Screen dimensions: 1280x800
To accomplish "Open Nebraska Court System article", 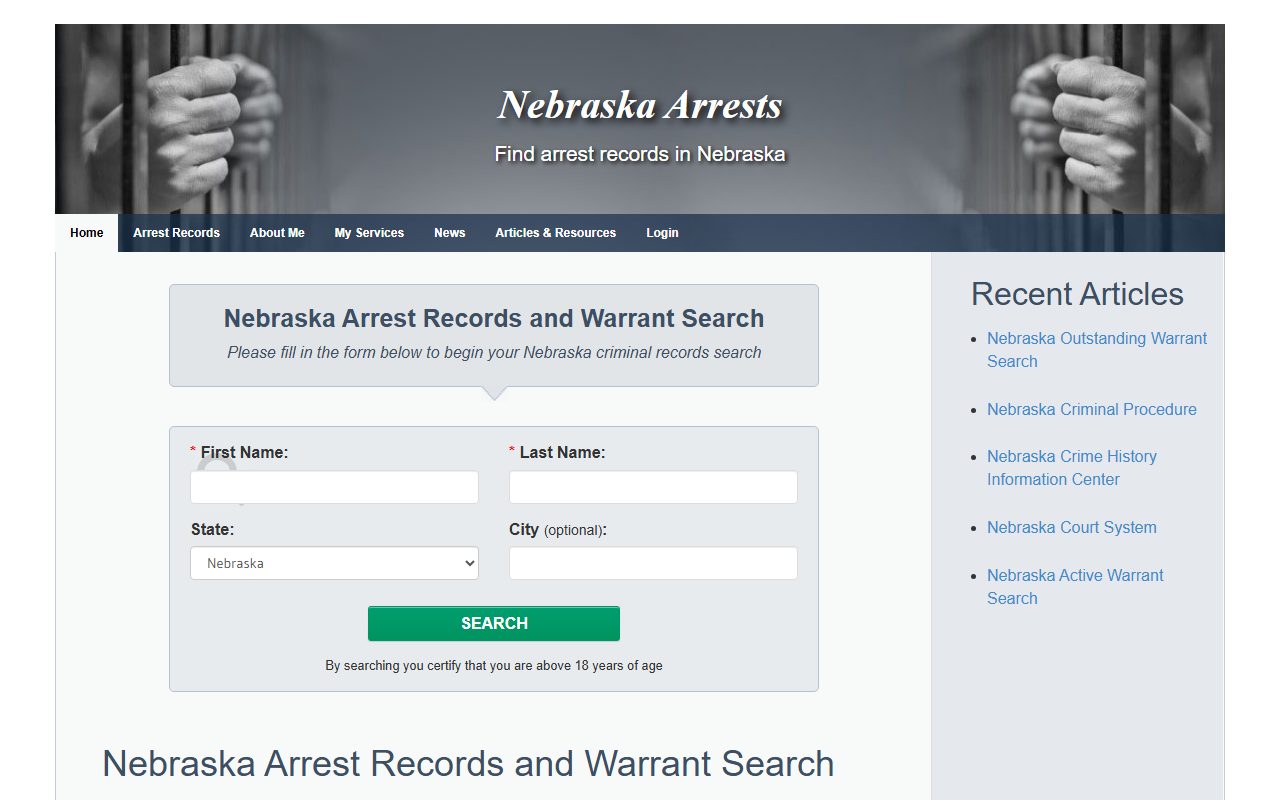I will pyautogui.click(x=1071, y=527).
